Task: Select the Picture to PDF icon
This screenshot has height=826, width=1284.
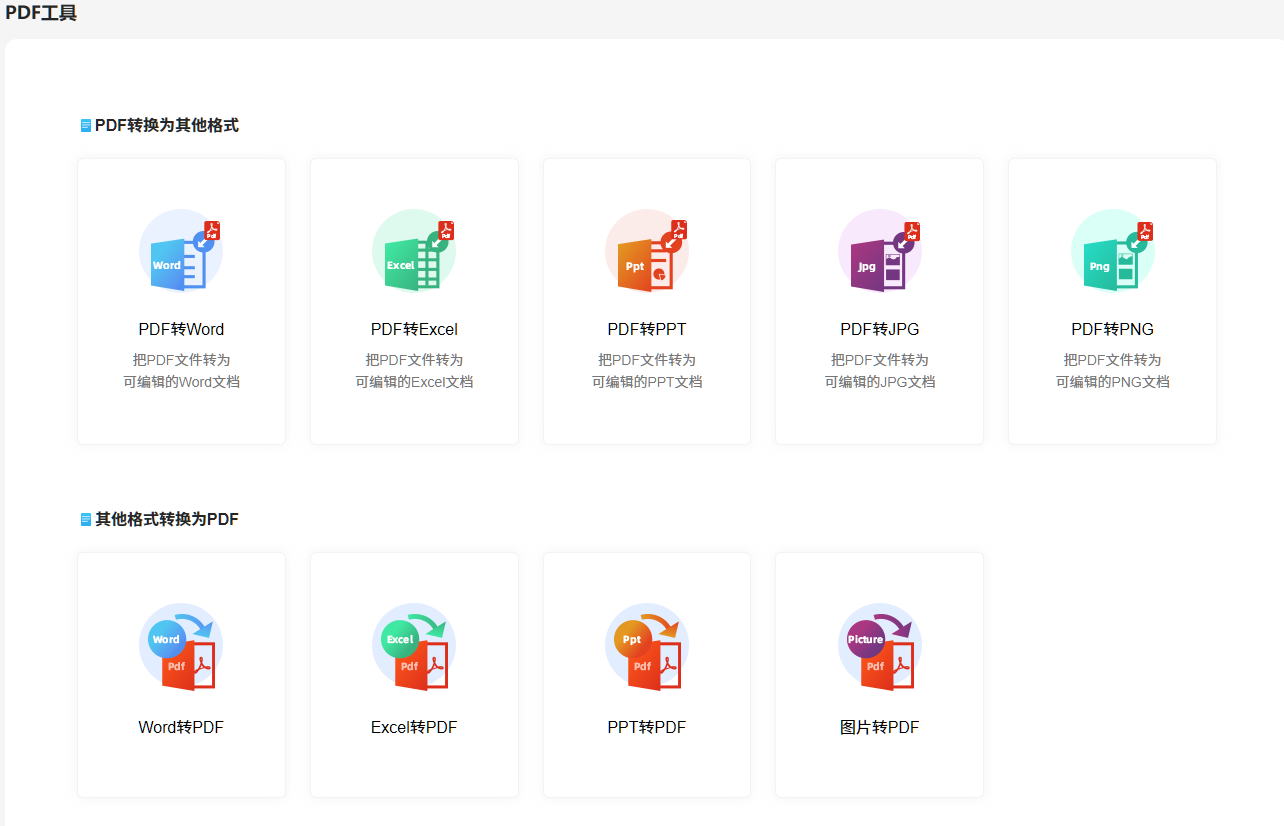Action: 879,648
